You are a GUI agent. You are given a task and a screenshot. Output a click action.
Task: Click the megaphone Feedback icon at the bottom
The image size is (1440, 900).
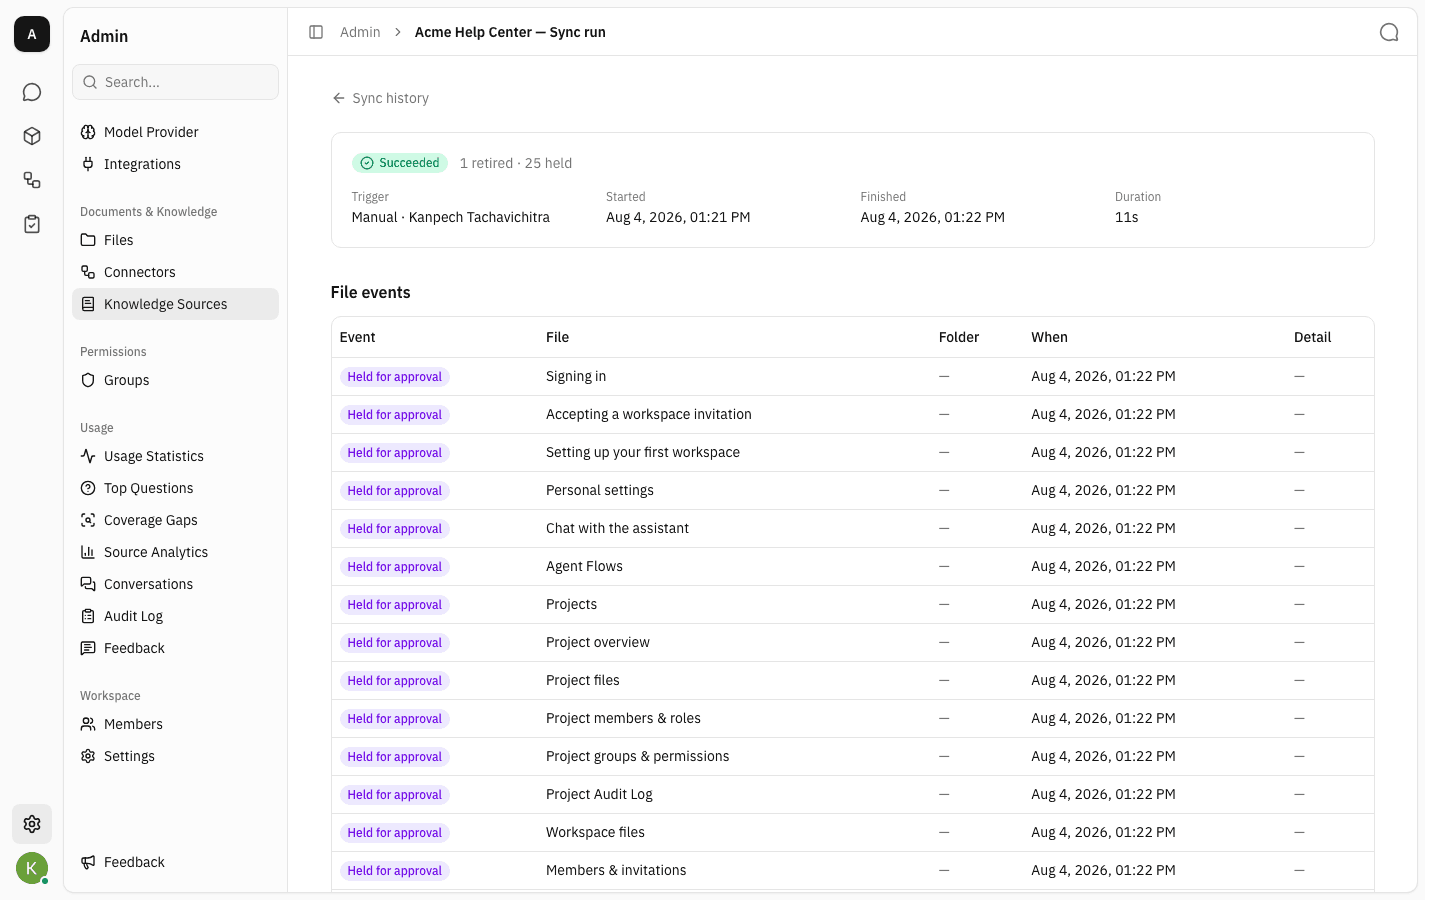[x=88, y=862]
